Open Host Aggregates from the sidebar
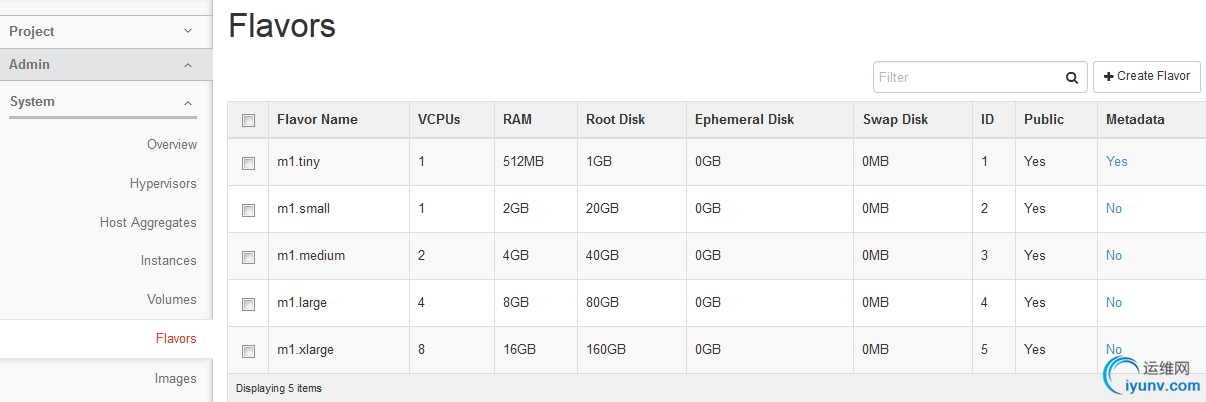The image size is (1206, 402). pos(148,223)
